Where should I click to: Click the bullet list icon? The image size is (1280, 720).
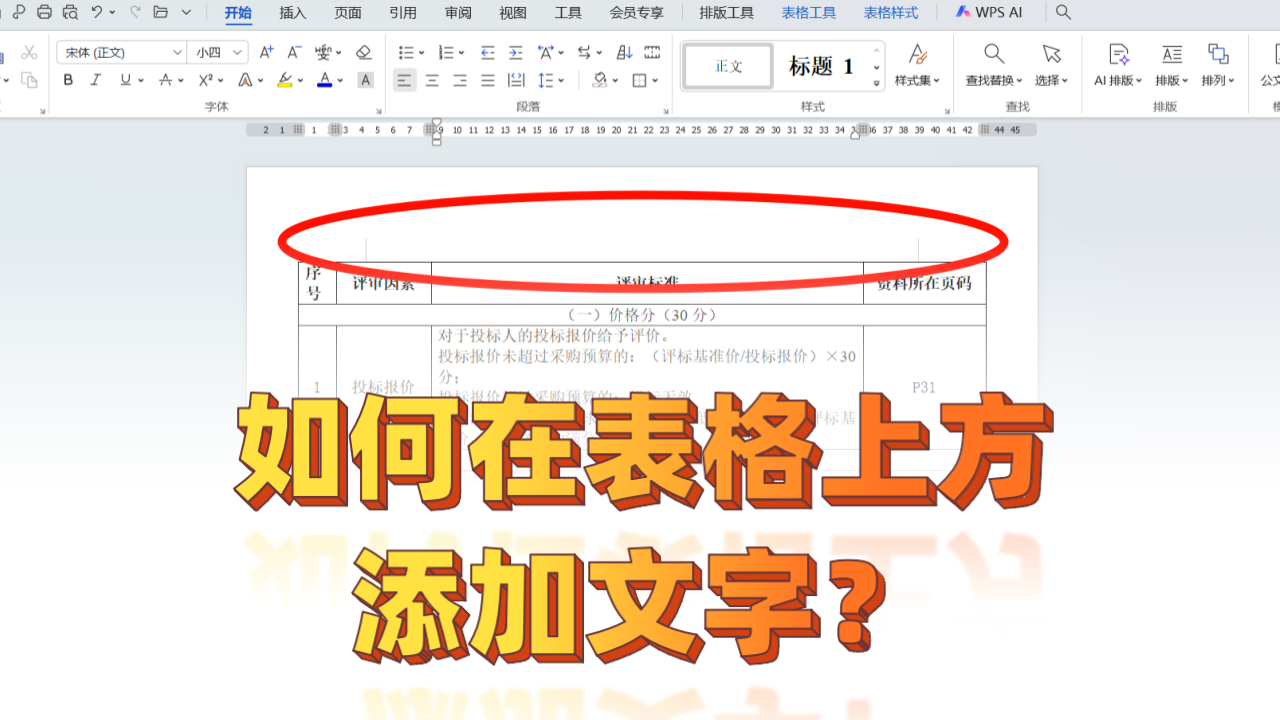(405, 52)
